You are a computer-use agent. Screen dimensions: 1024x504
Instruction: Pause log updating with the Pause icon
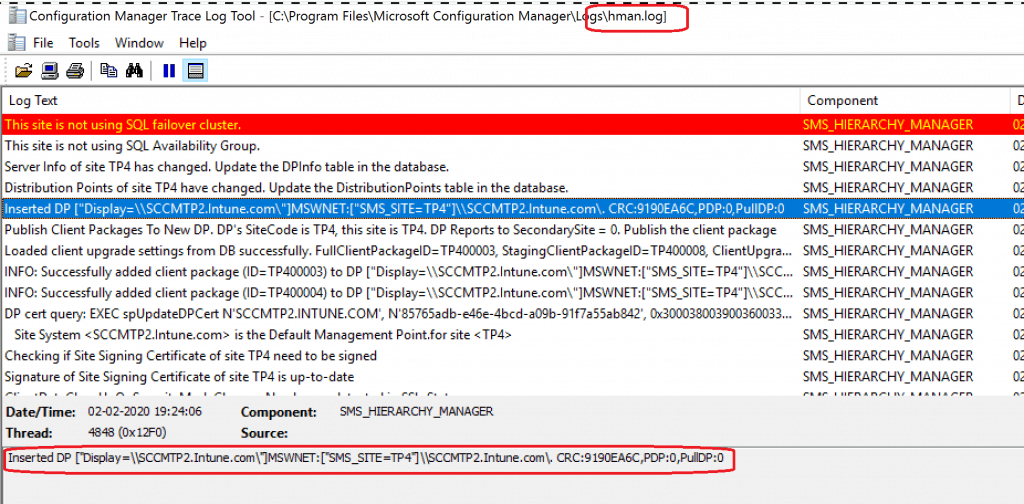tap(169, 71)
